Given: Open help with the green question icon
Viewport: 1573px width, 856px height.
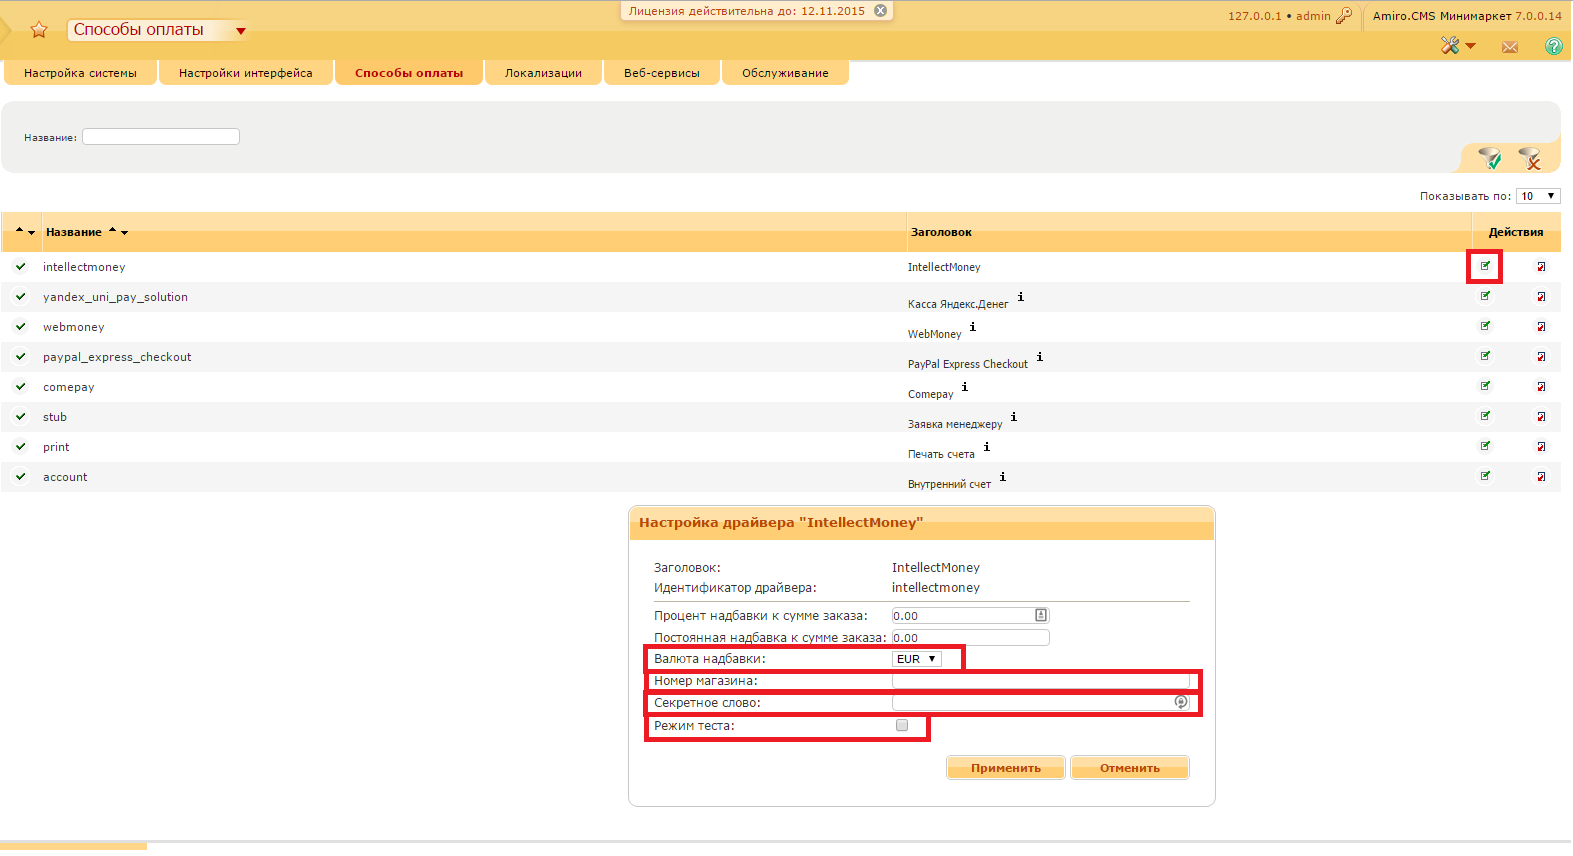Looking at the screenshot, I should pos(1553,46).
